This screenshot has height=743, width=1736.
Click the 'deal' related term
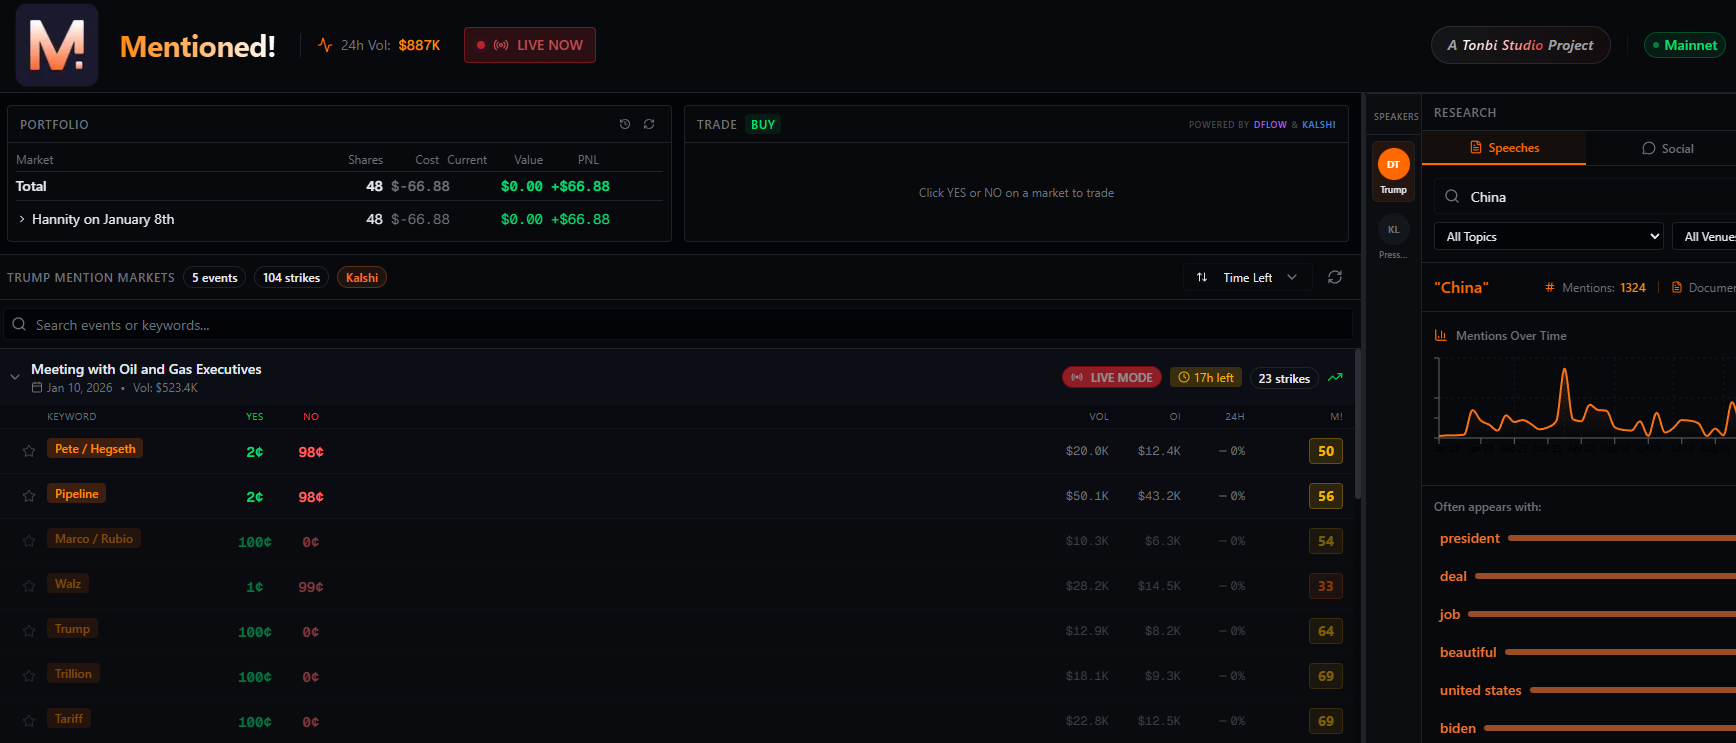pyautogui.click(x=1453, y=576)
